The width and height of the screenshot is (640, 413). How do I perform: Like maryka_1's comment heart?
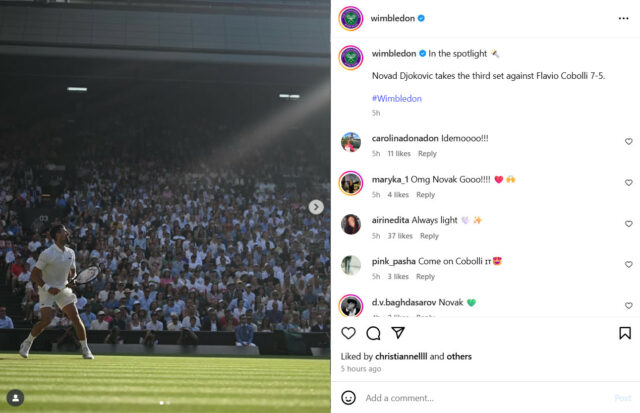(629, 182)
